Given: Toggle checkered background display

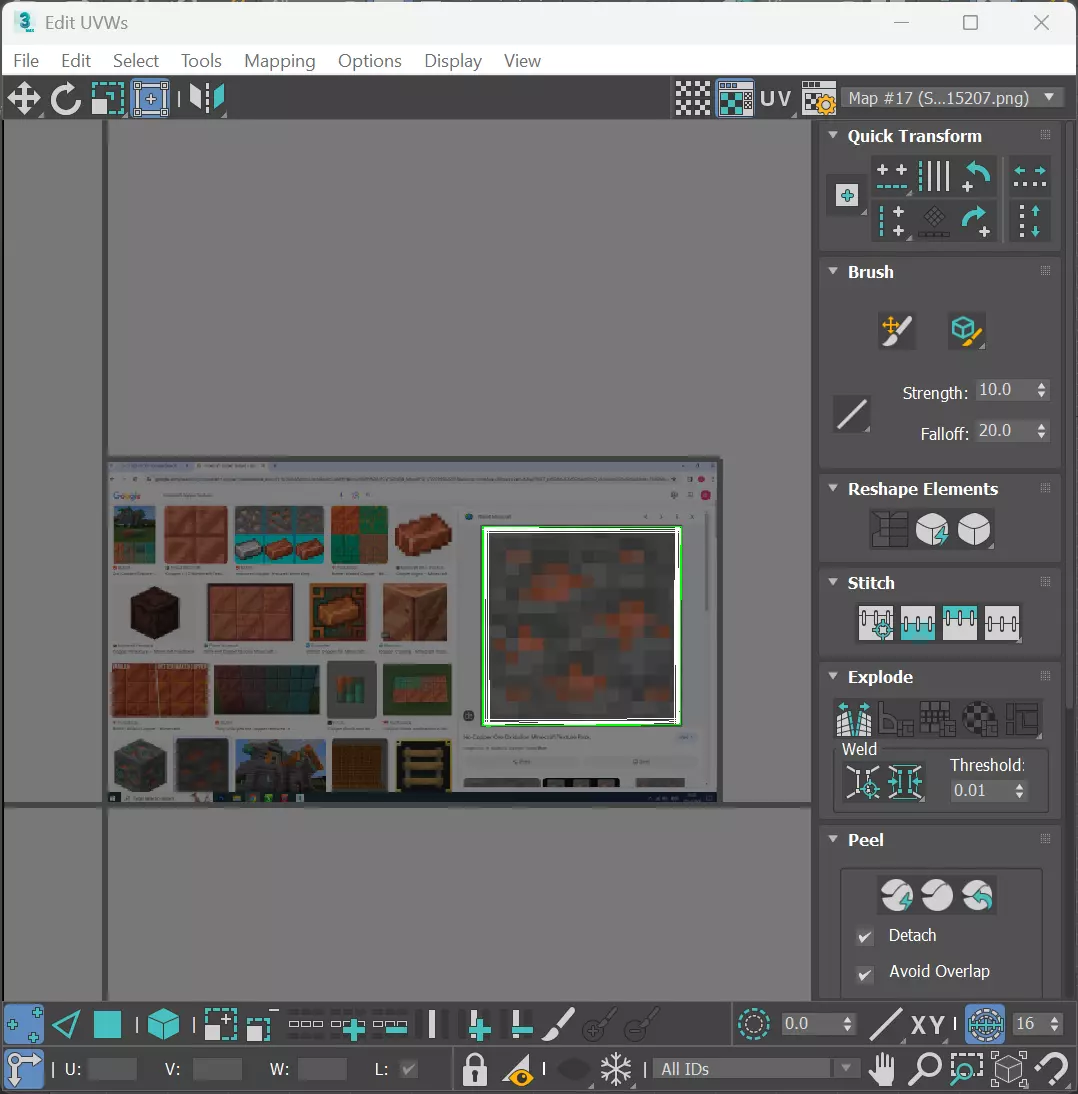Looking at the screenshot, I should click(693, 98).
